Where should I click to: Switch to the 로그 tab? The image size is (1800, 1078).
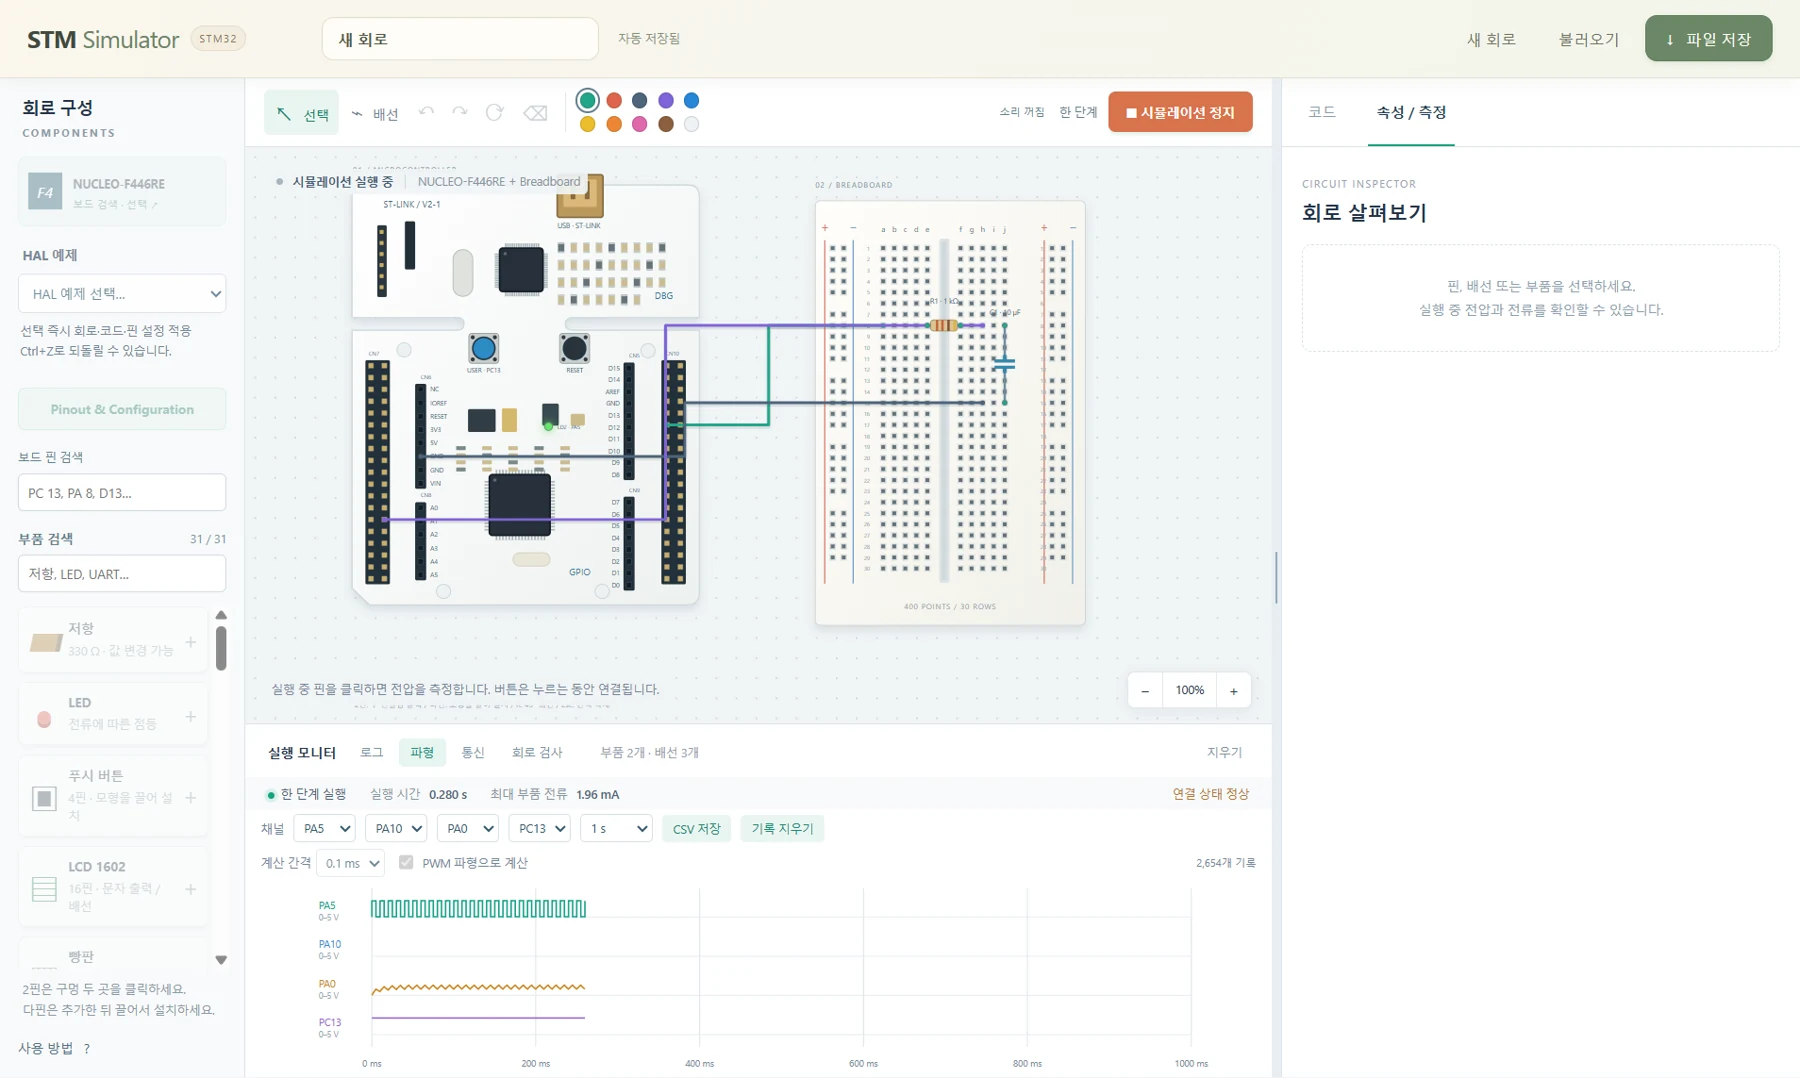tap(371, 752)
